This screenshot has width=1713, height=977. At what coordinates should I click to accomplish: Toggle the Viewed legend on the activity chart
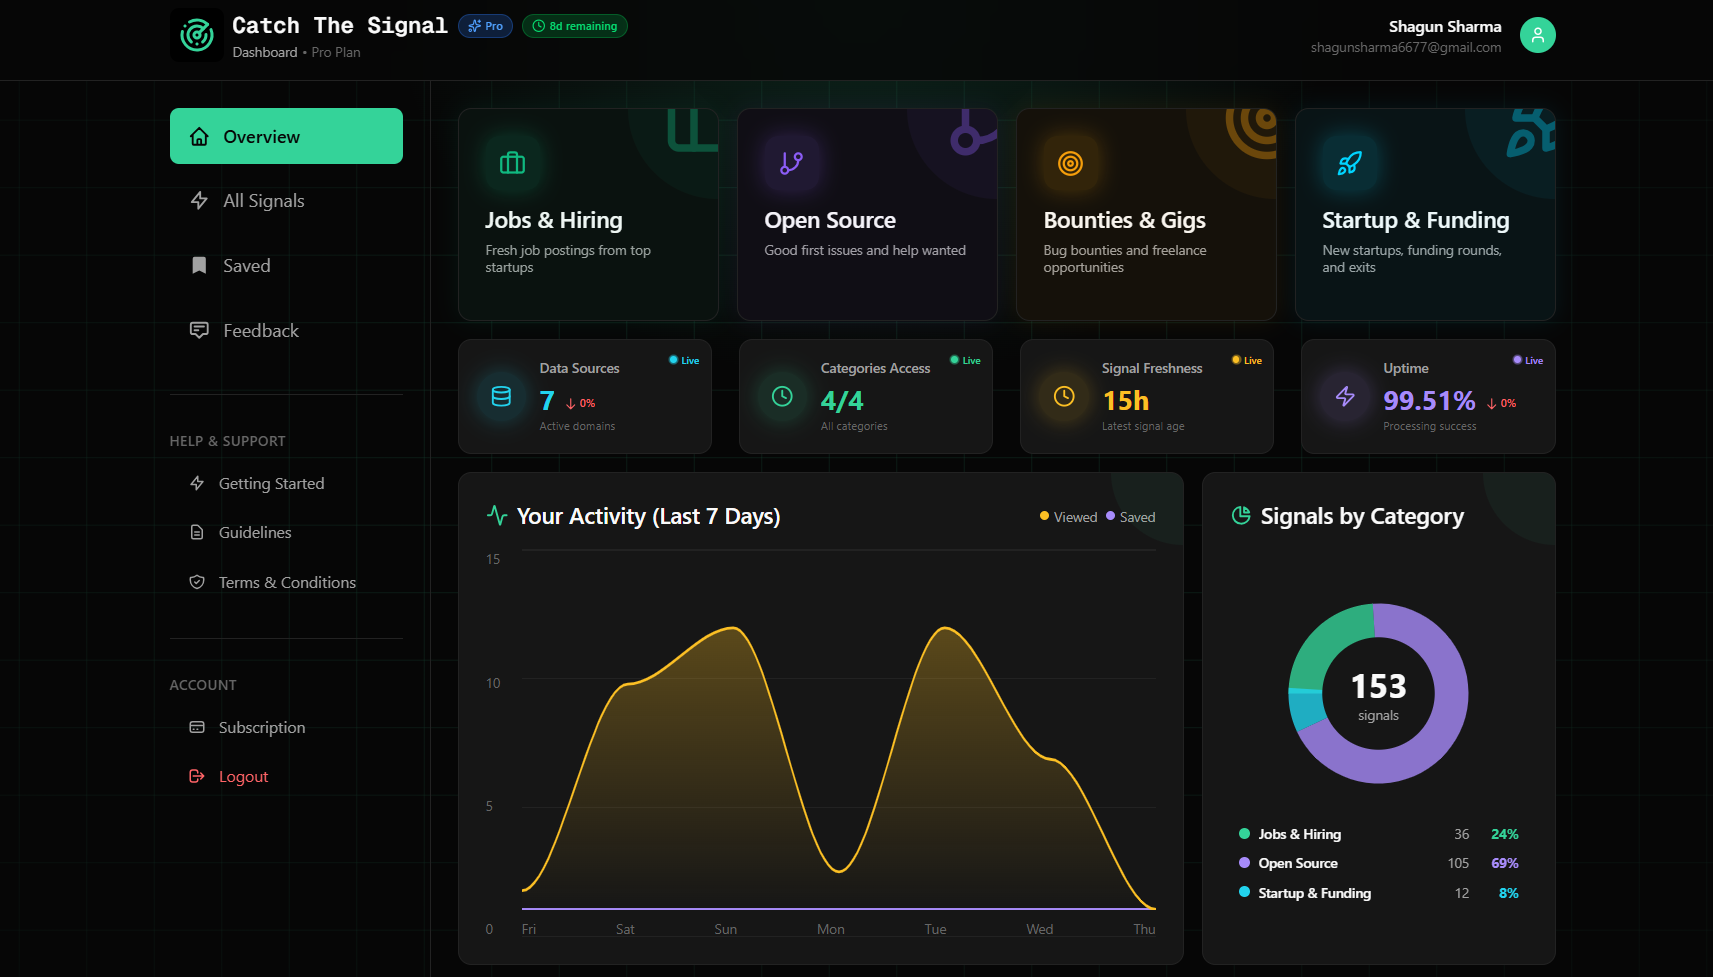pyautogui.click(x=1069, y=516)
